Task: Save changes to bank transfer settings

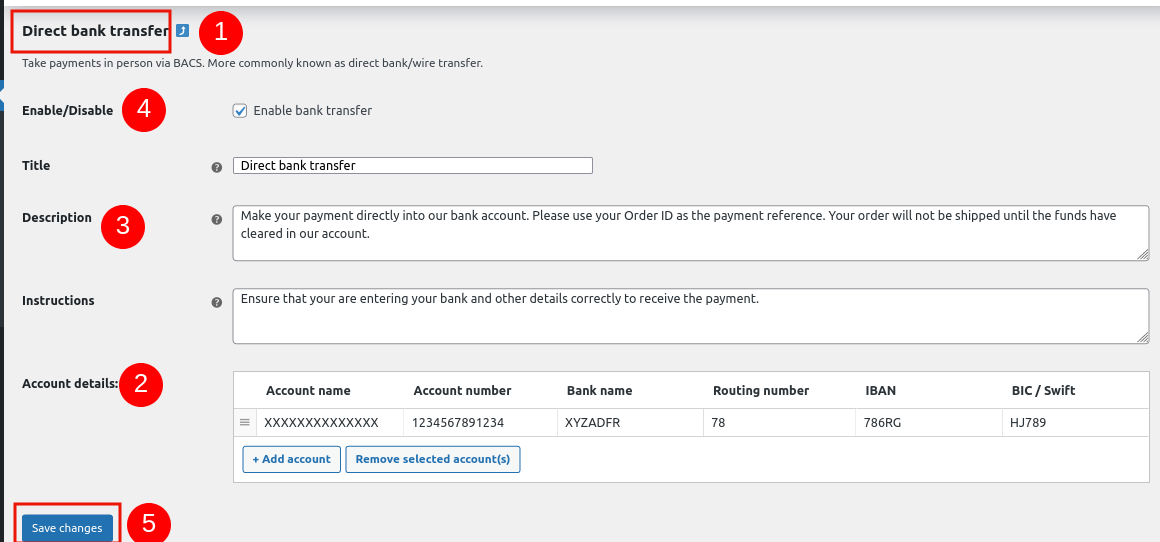Action: [x=67, y=528]
